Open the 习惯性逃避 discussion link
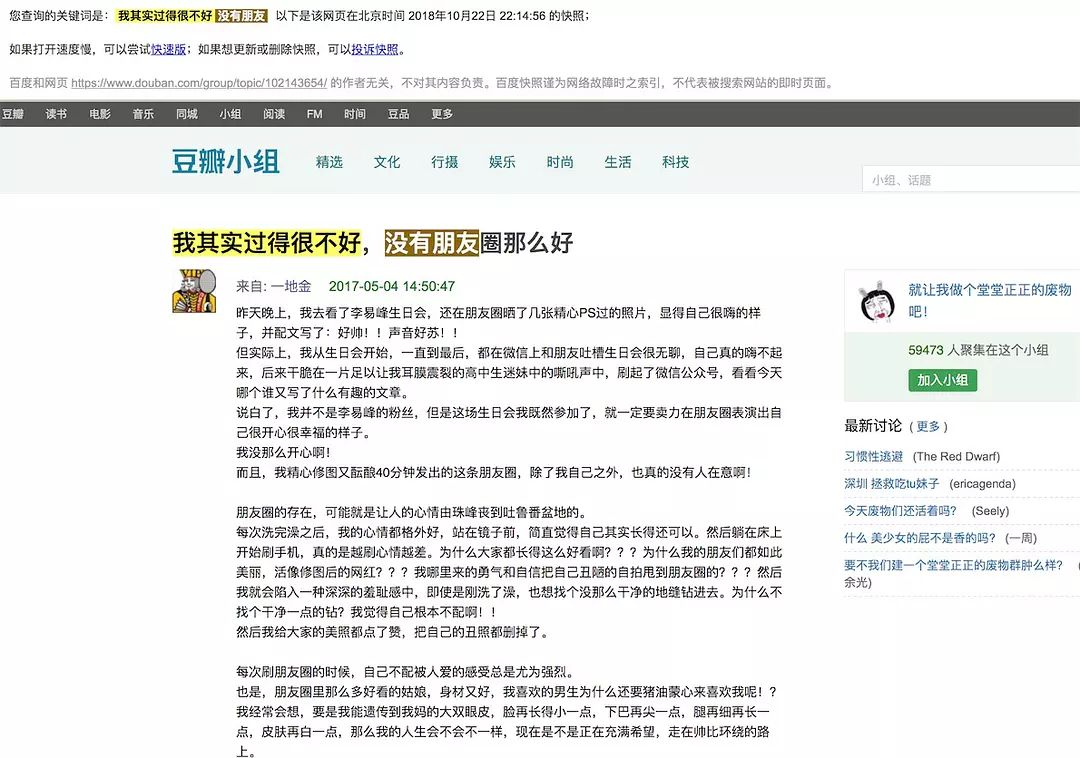This screenshot has height=758, width=1080. [x=873, y=456]
